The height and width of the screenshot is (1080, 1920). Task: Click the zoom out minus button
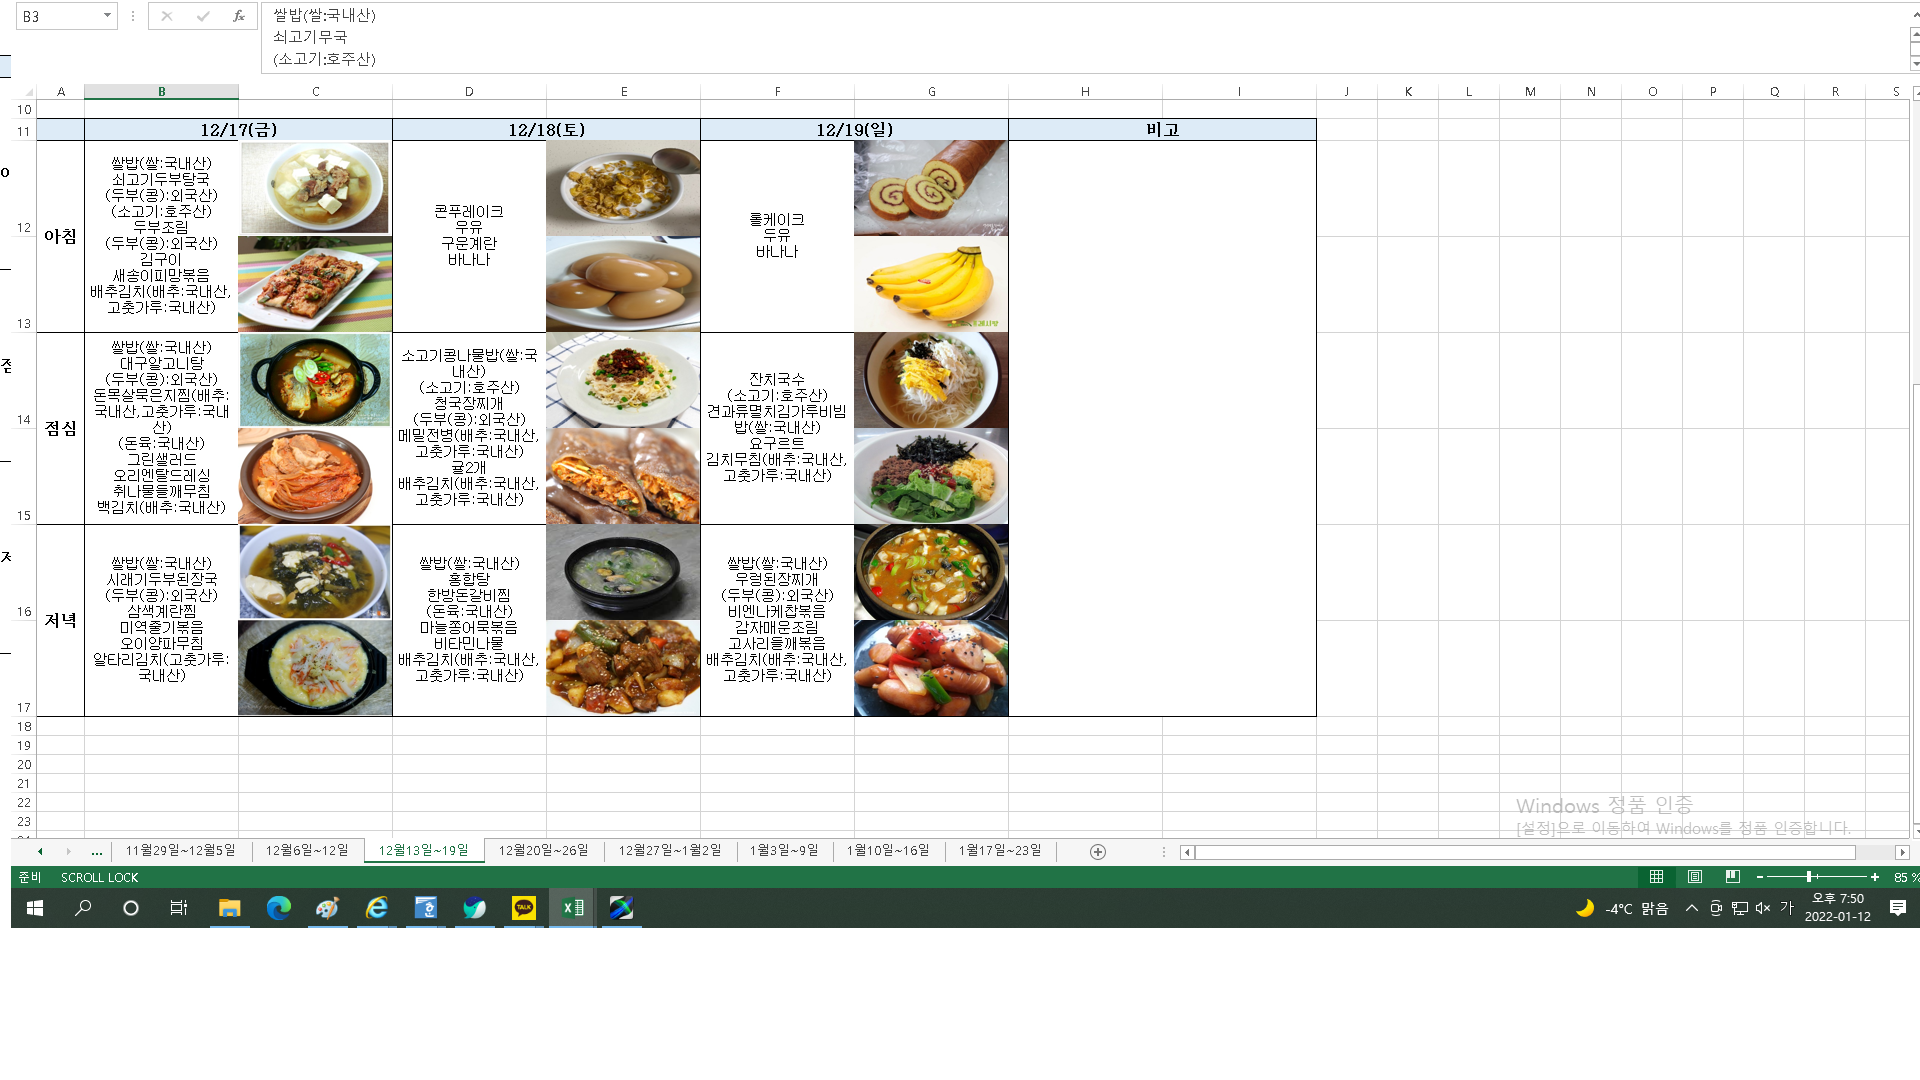tap(1760, 877)
